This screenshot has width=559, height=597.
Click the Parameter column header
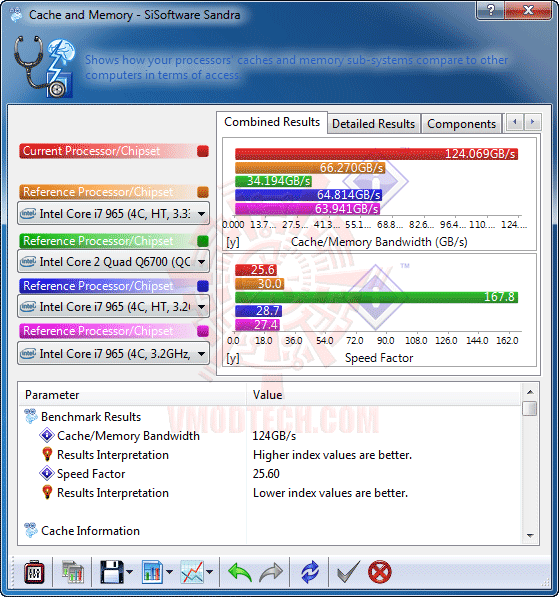(133, 395)
